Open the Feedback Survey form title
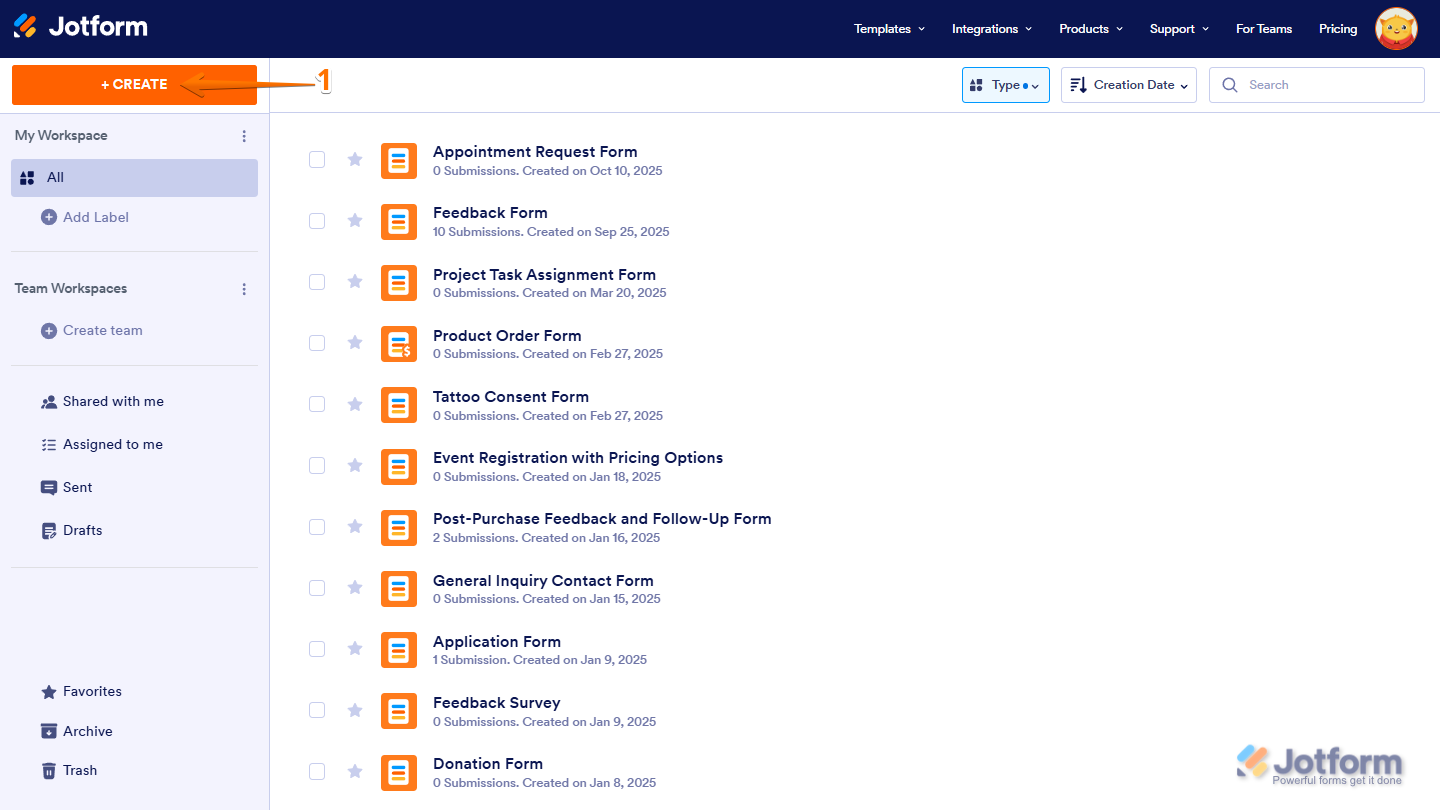1440x810 pixels. click(496, 703)
